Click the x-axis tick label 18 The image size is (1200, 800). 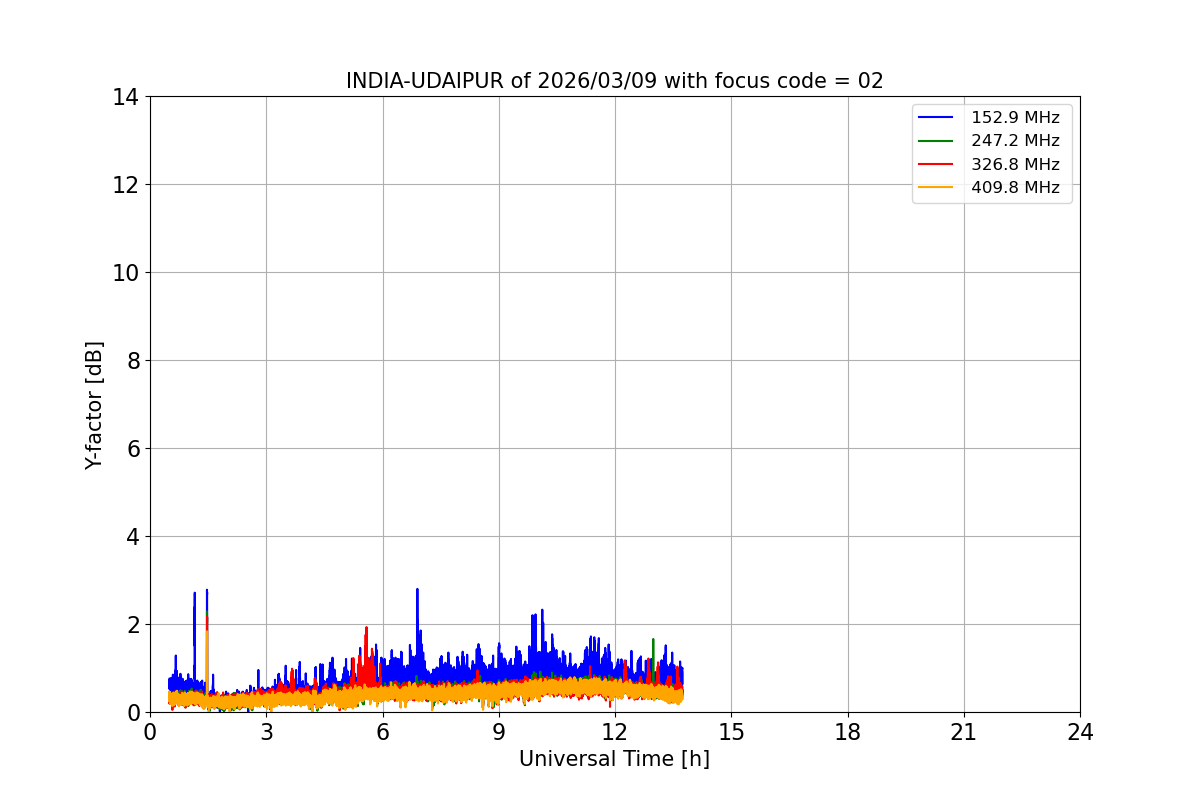tap(847, 732)
